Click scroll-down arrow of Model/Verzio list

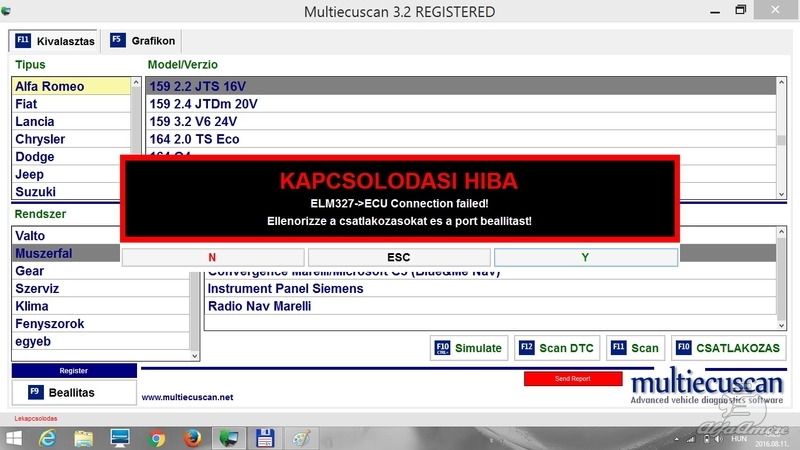click(781, 194)
